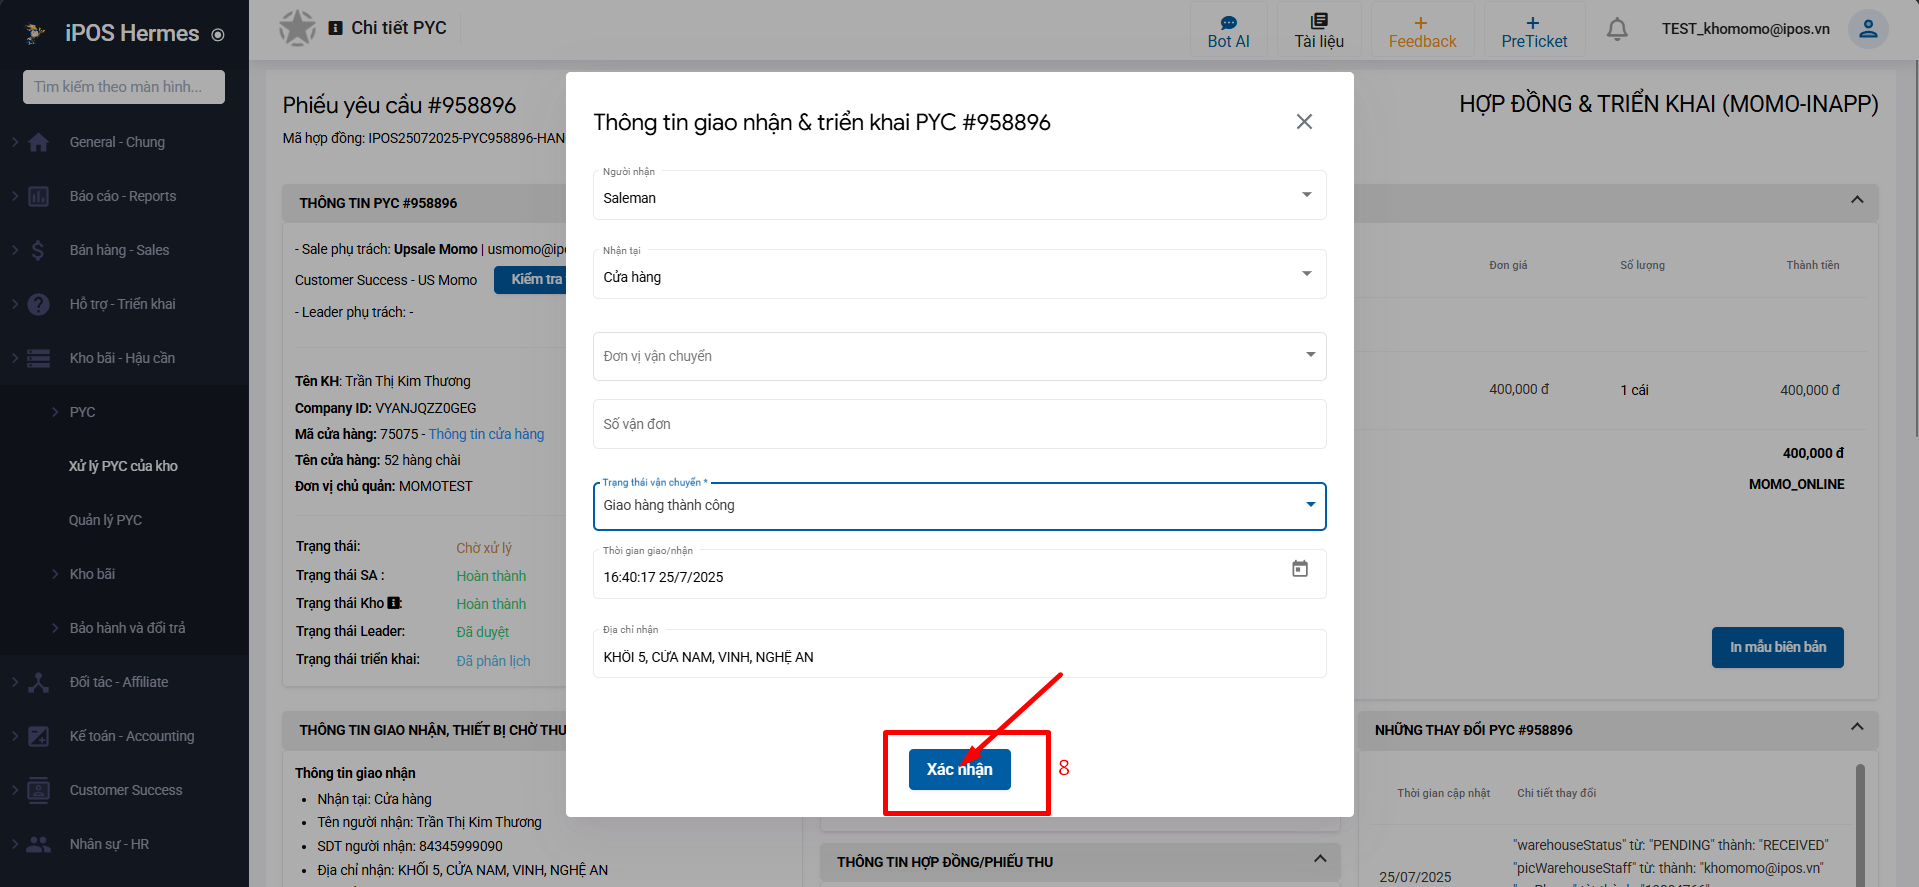Toggle the sidebar pin next to iPOS Hermes
Viewport: 1919px width, 887px height.
coord(218,35)
